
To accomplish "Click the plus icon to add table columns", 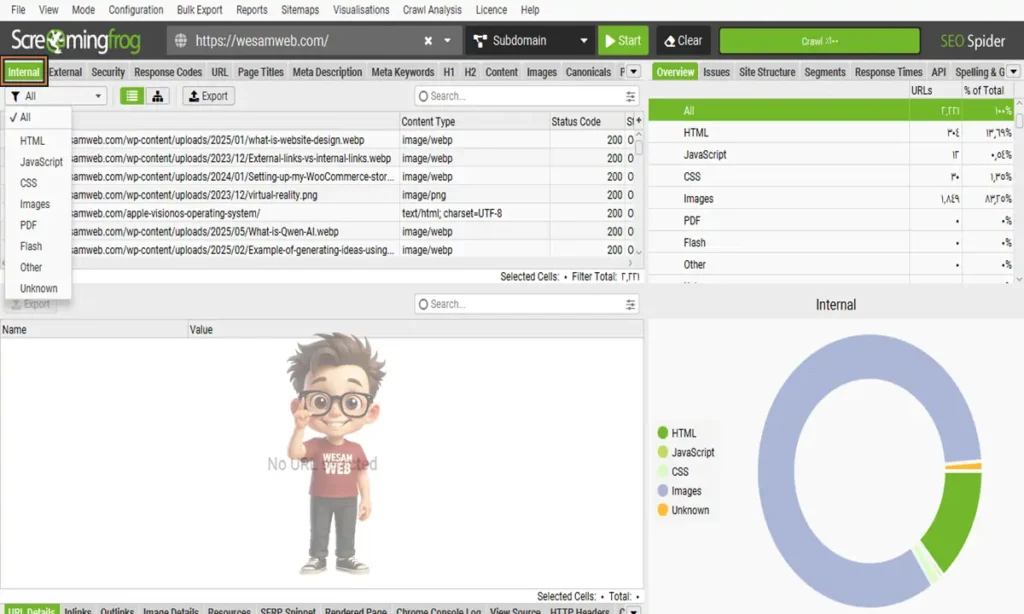I will pos(639,121).
